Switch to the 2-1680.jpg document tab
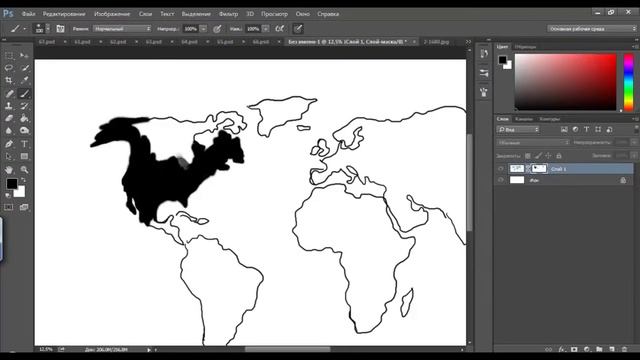The image size is (640, 360). click(436, 42)
